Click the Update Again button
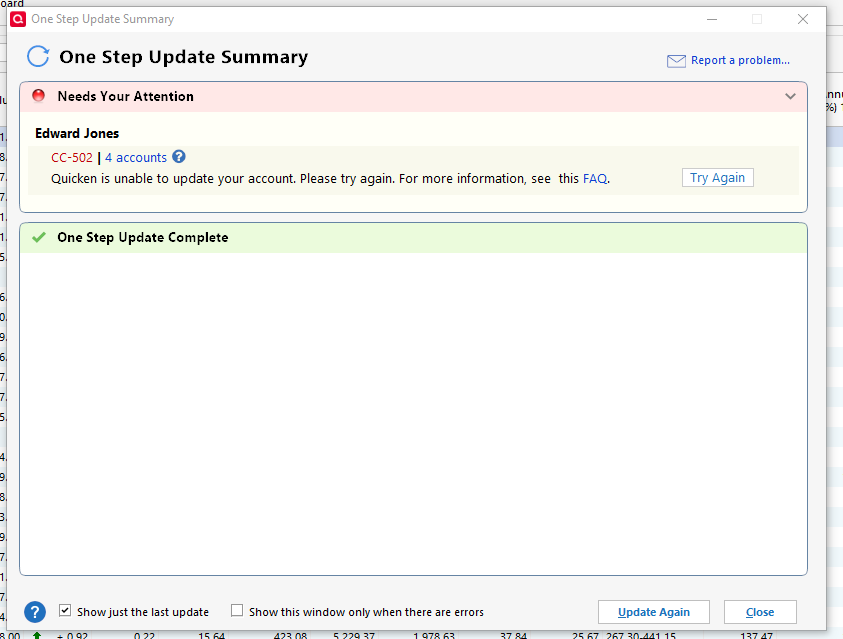This screenshot has height=639, width=843. (x=653, y=612)
